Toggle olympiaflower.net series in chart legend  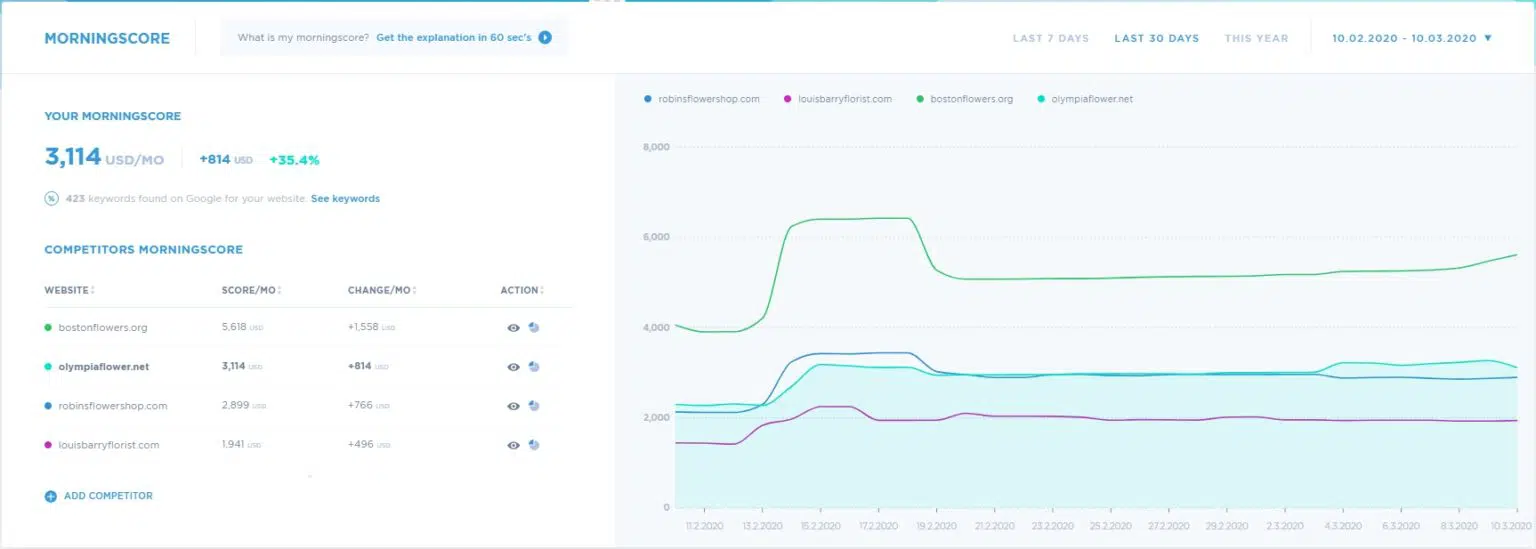[1086, 99]
